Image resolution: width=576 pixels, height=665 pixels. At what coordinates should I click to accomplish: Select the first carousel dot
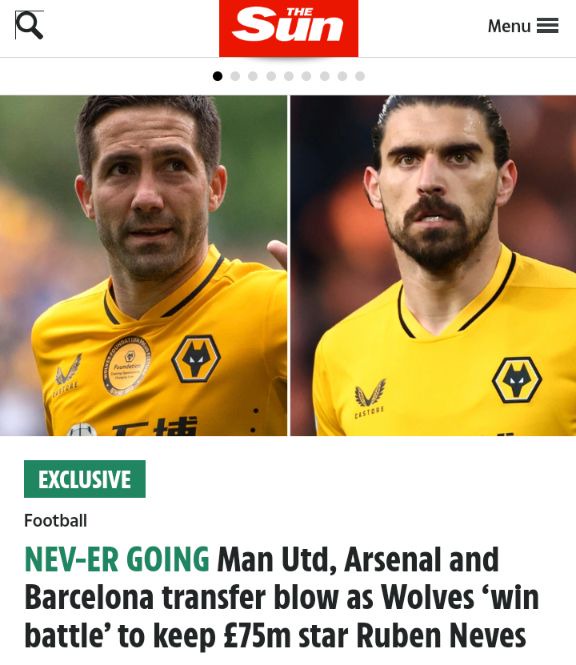pos(218,76)
